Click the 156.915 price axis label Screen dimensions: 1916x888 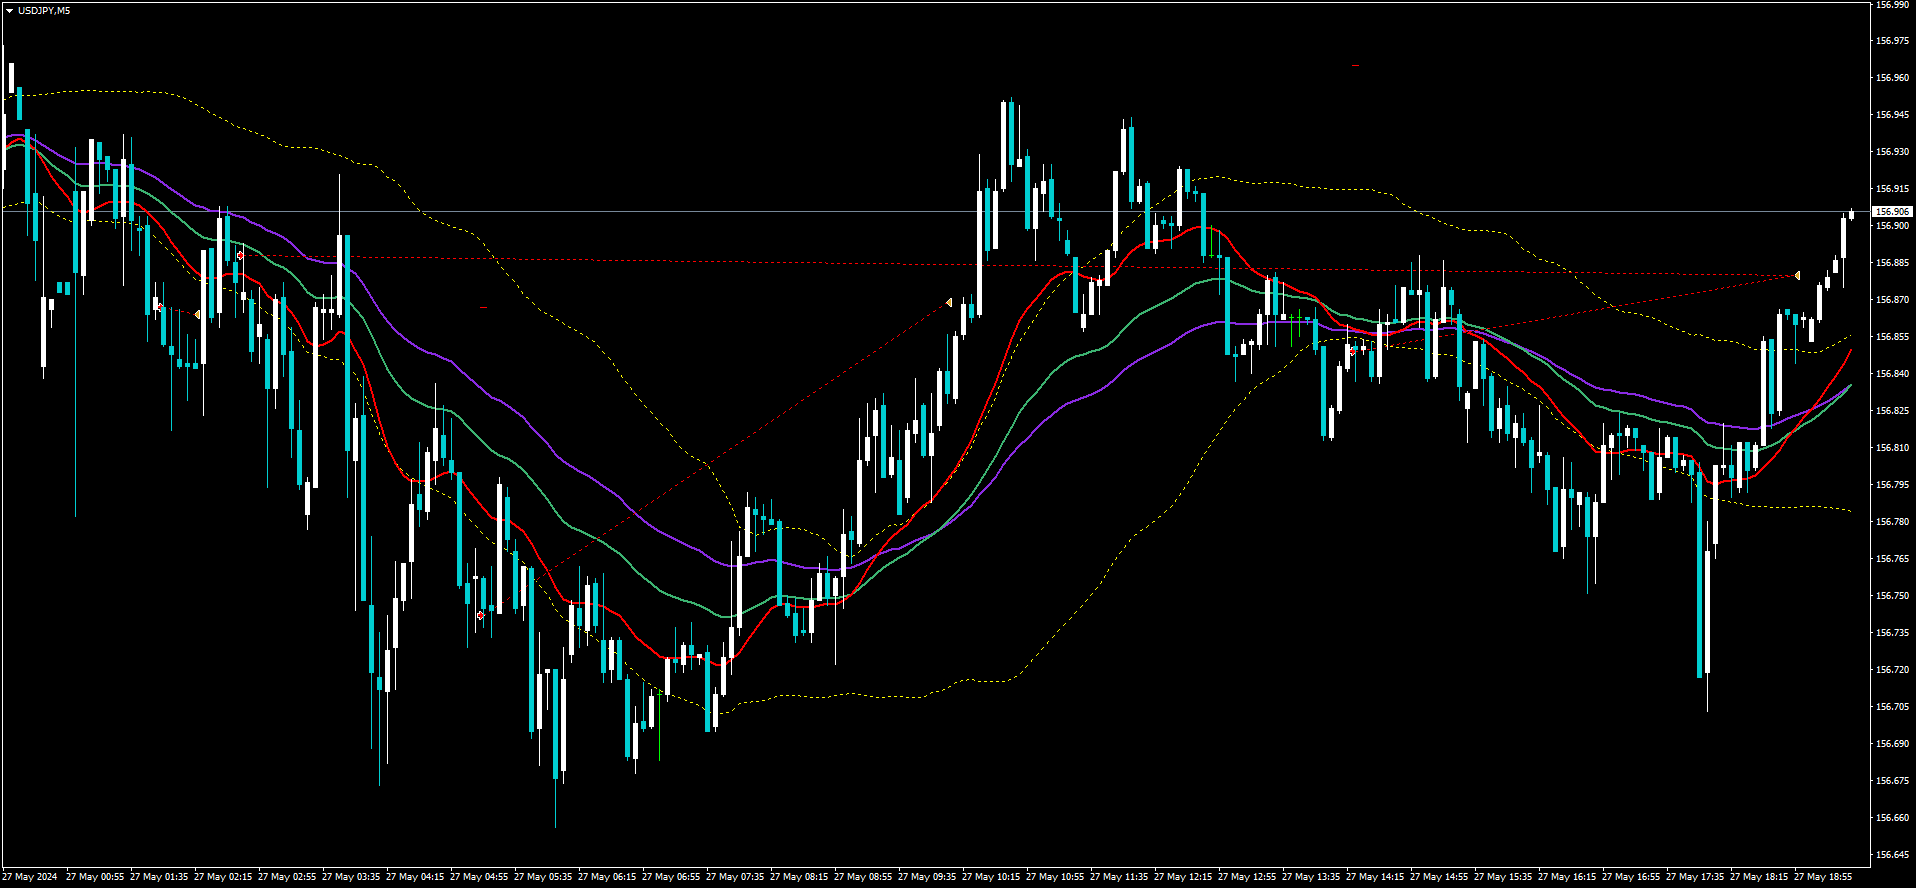click(1892, 189)
